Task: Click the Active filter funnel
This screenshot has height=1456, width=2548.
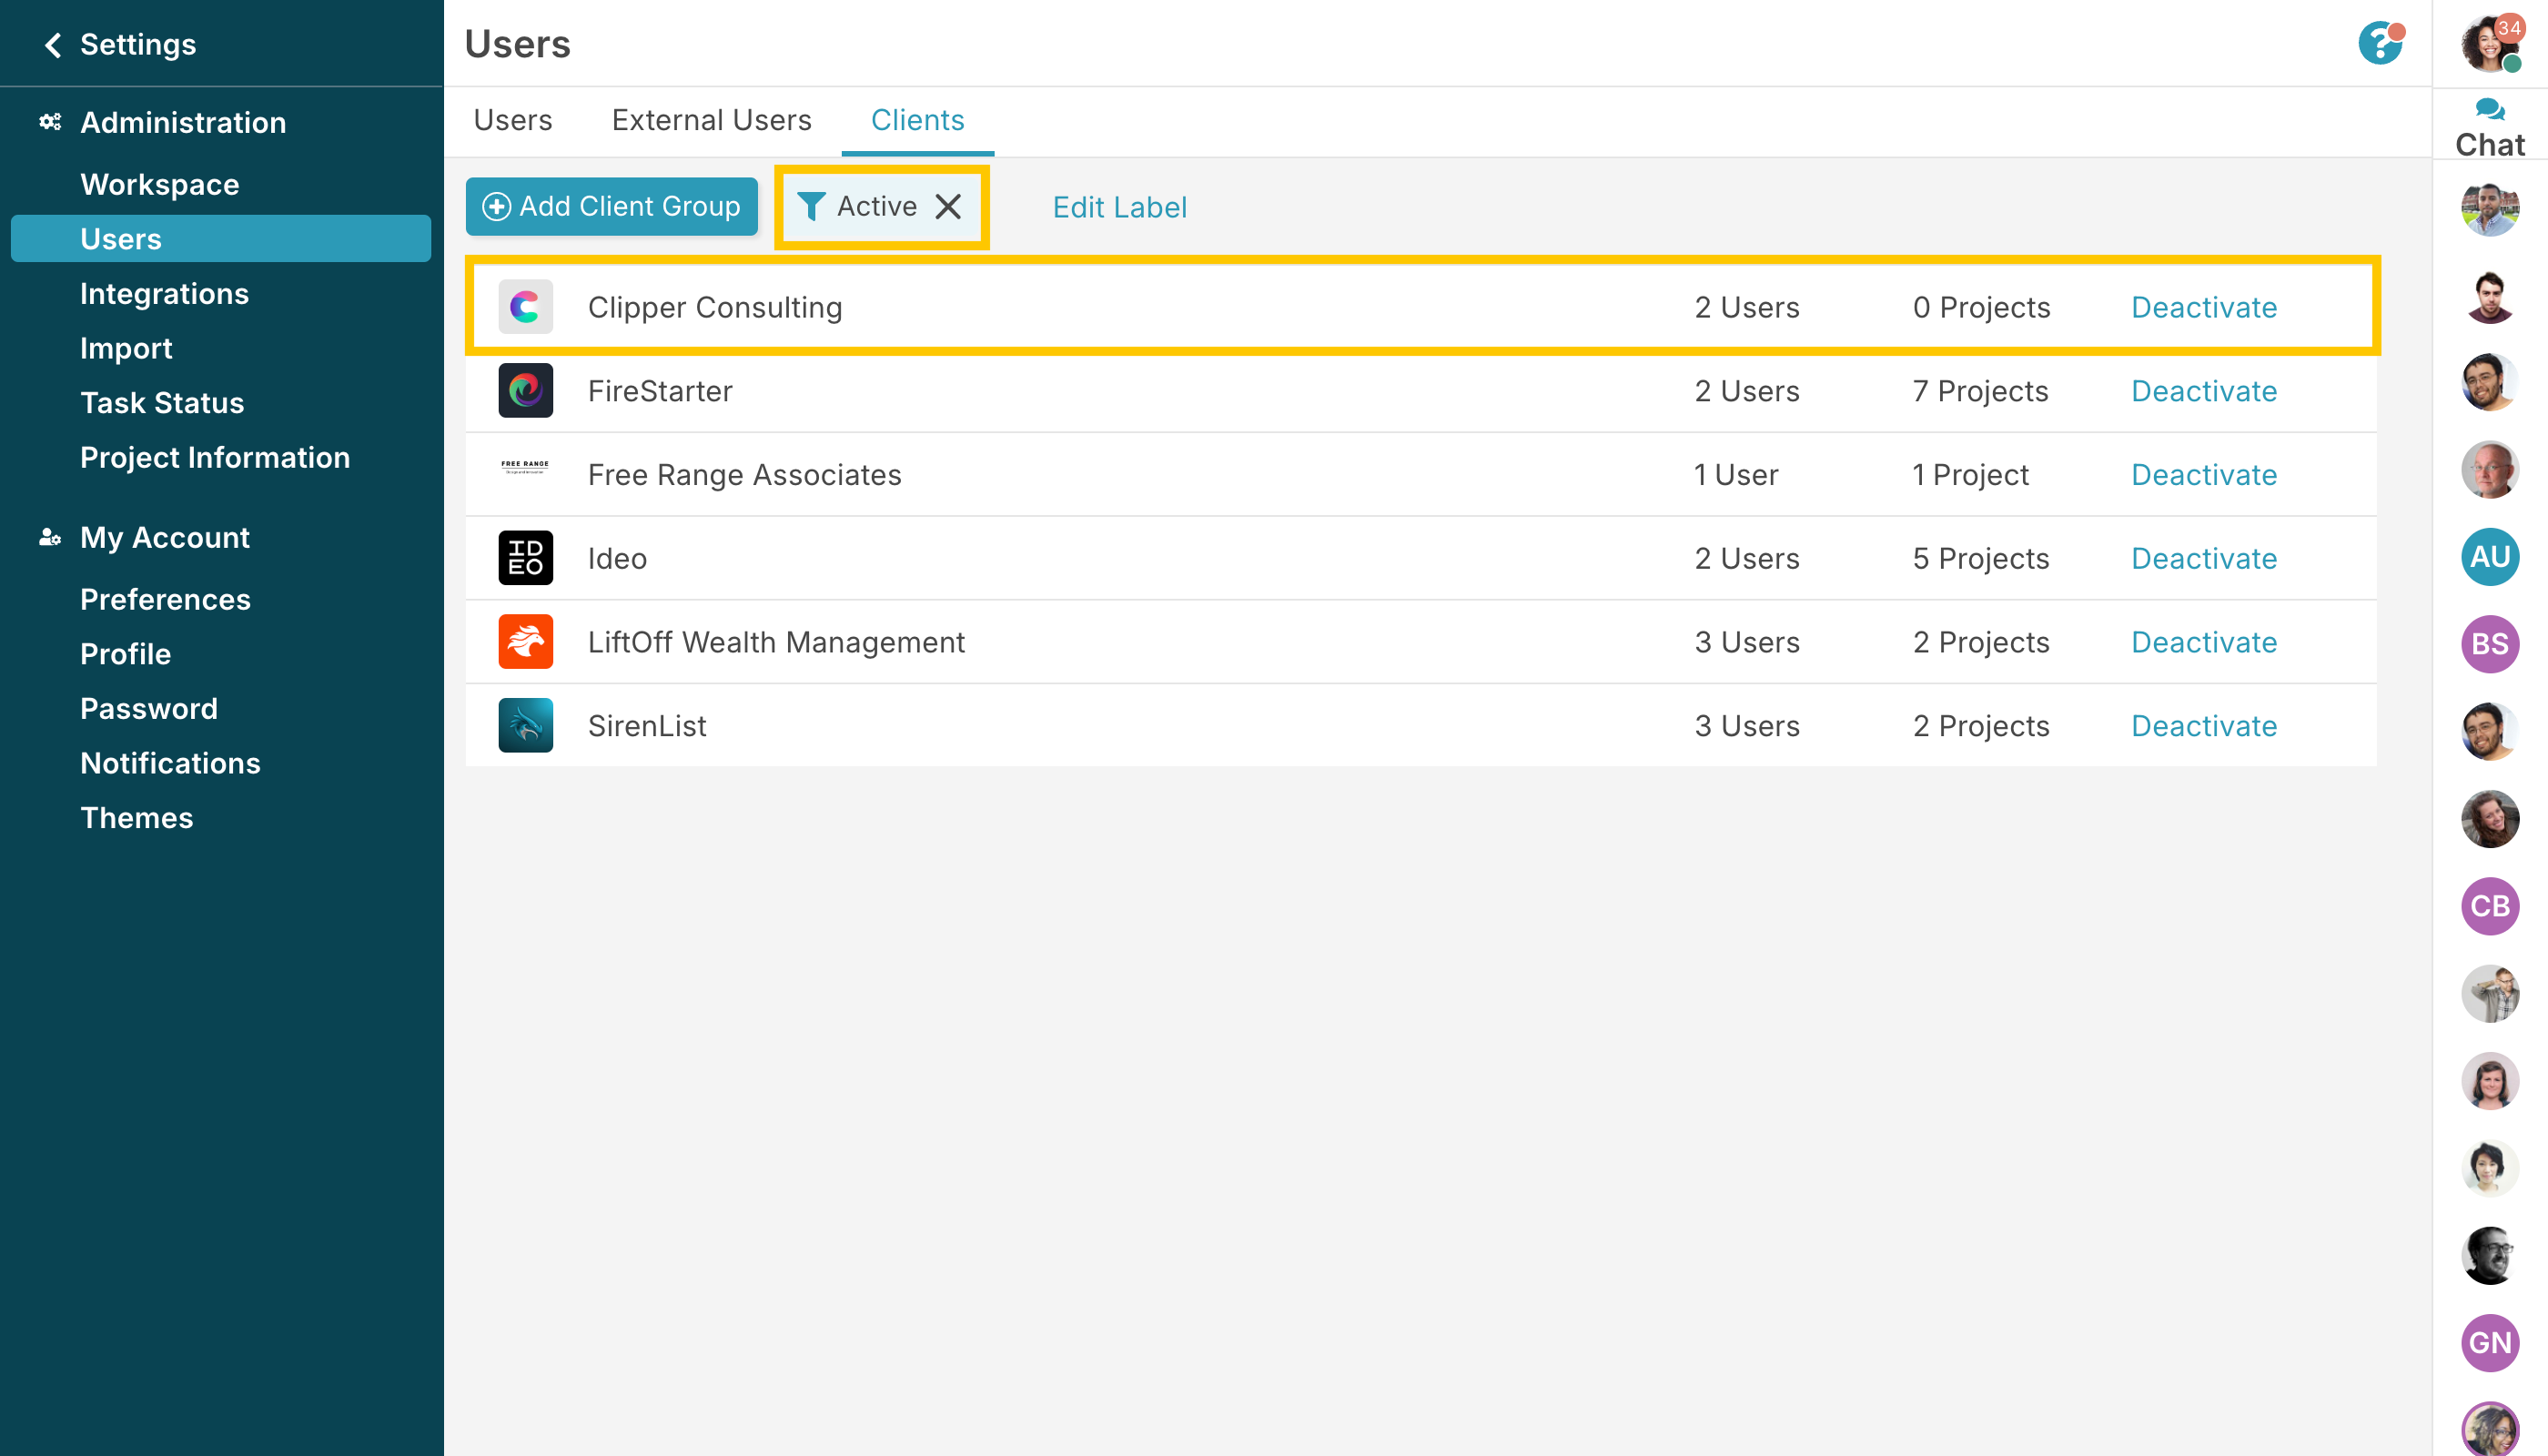Action: pos(811,207)
